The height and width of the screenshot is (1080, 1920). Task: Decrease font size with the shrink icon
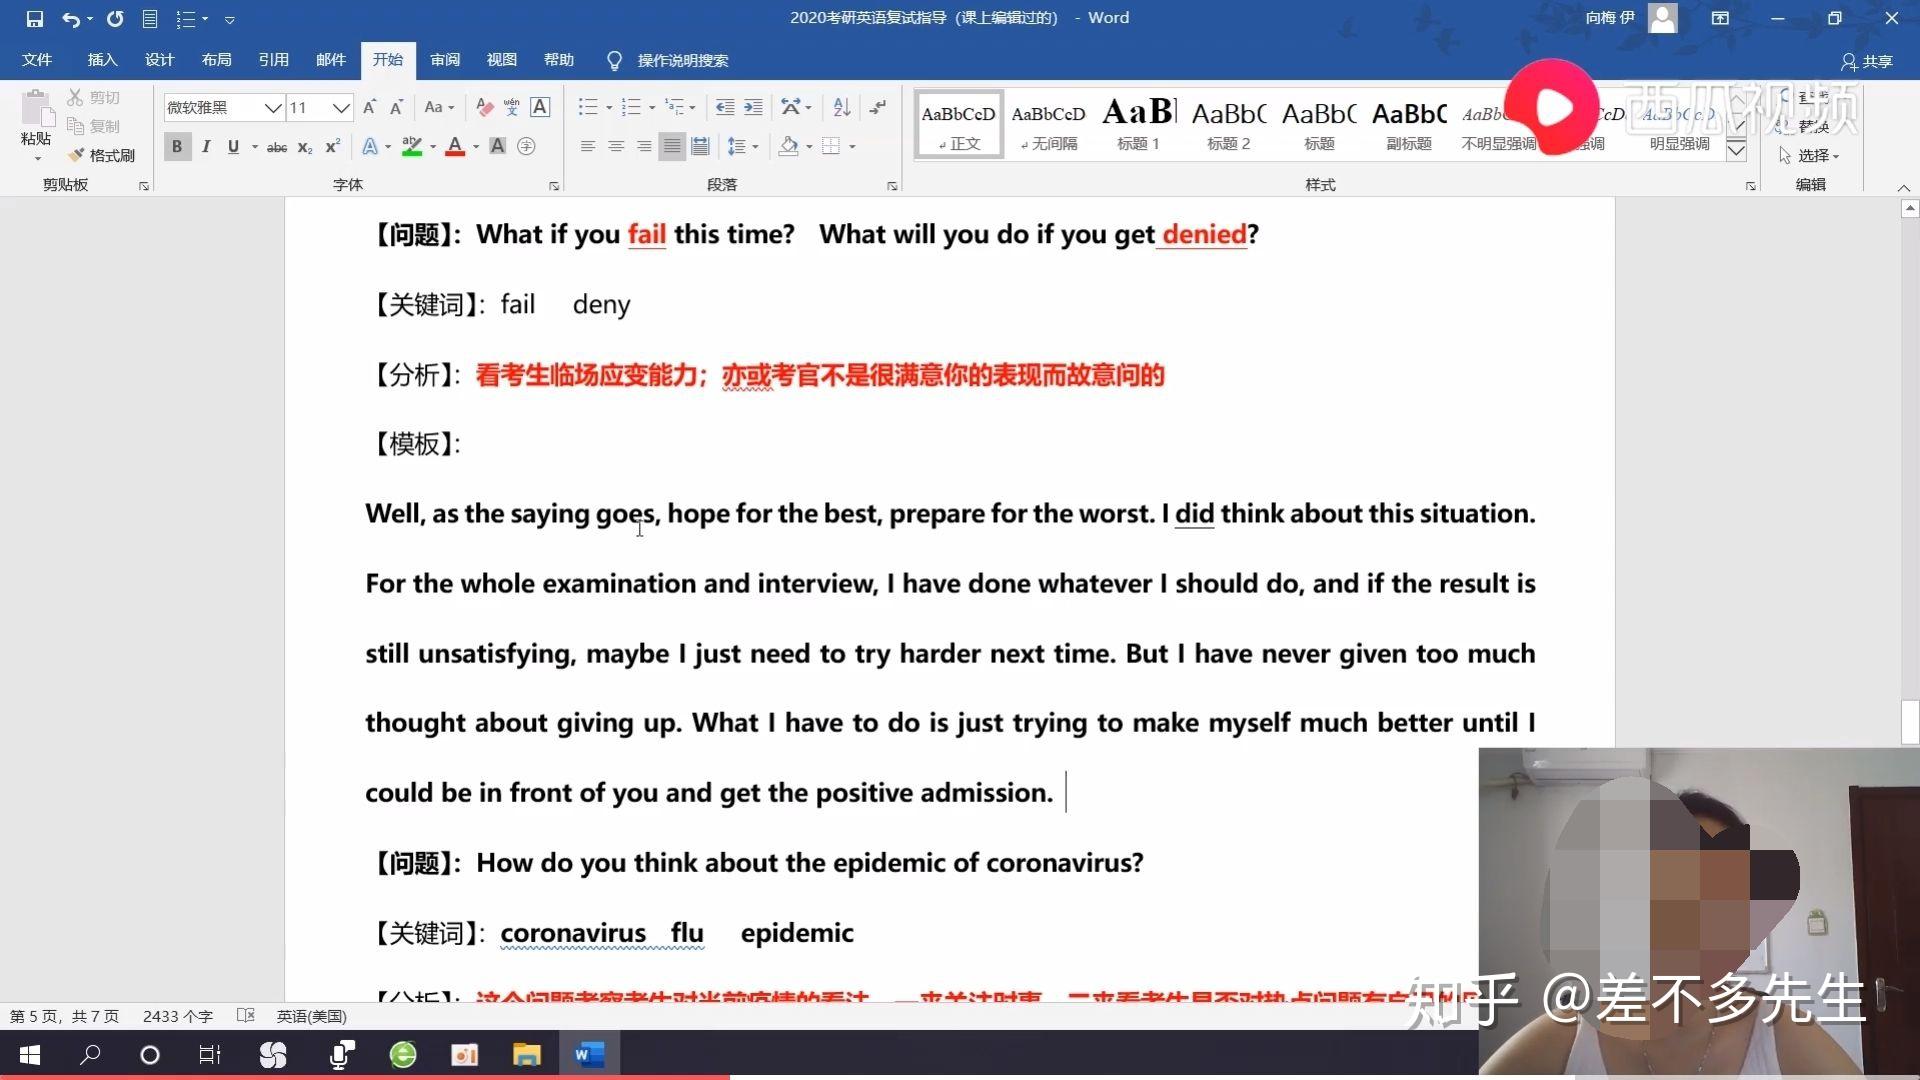[x=397, y=107]
